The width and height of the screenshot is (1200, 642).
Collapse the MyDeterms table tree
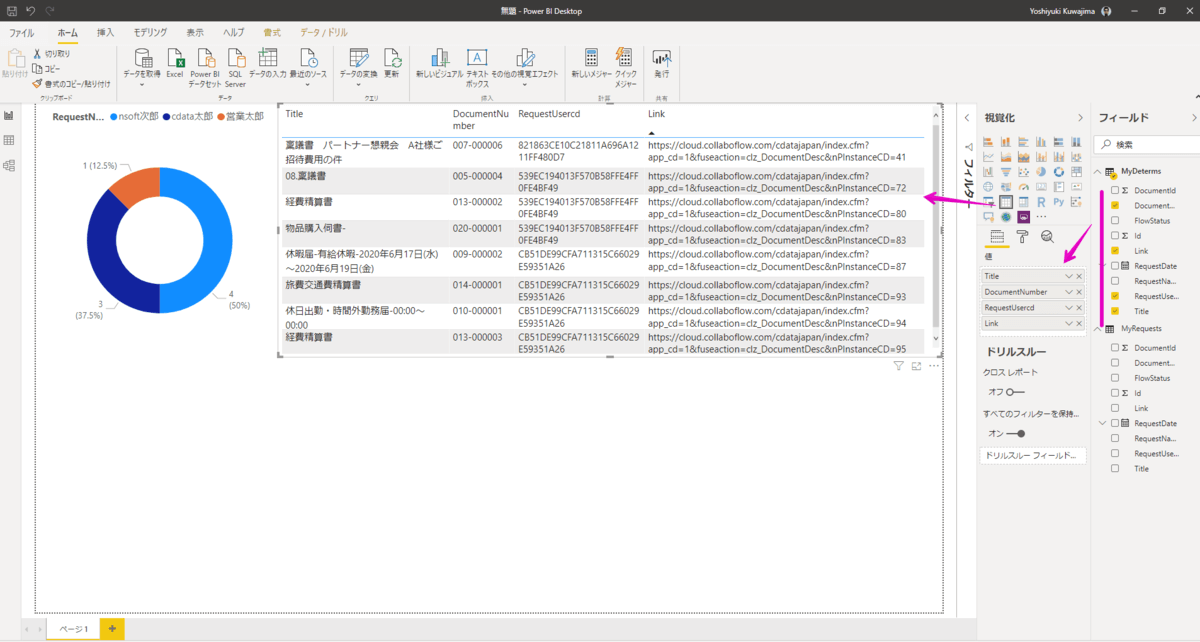(x=1098, y=172)
